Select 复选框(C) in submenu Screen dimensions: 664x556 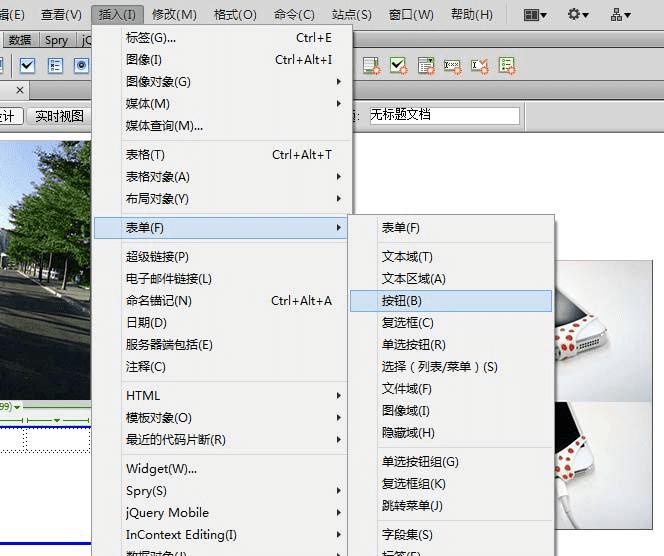pyautogui.click(x=451, y=323)
